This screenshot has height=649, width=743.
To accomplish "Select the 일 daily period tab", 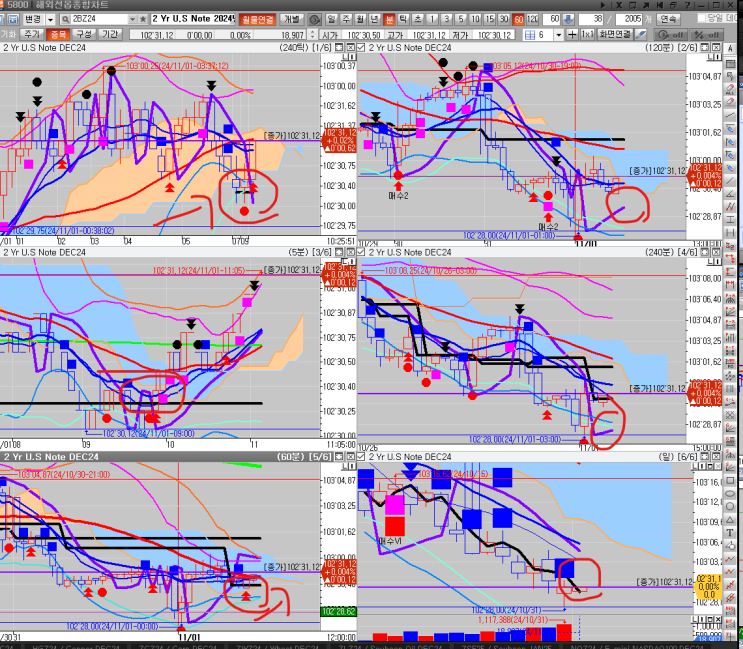I will 331,19.
